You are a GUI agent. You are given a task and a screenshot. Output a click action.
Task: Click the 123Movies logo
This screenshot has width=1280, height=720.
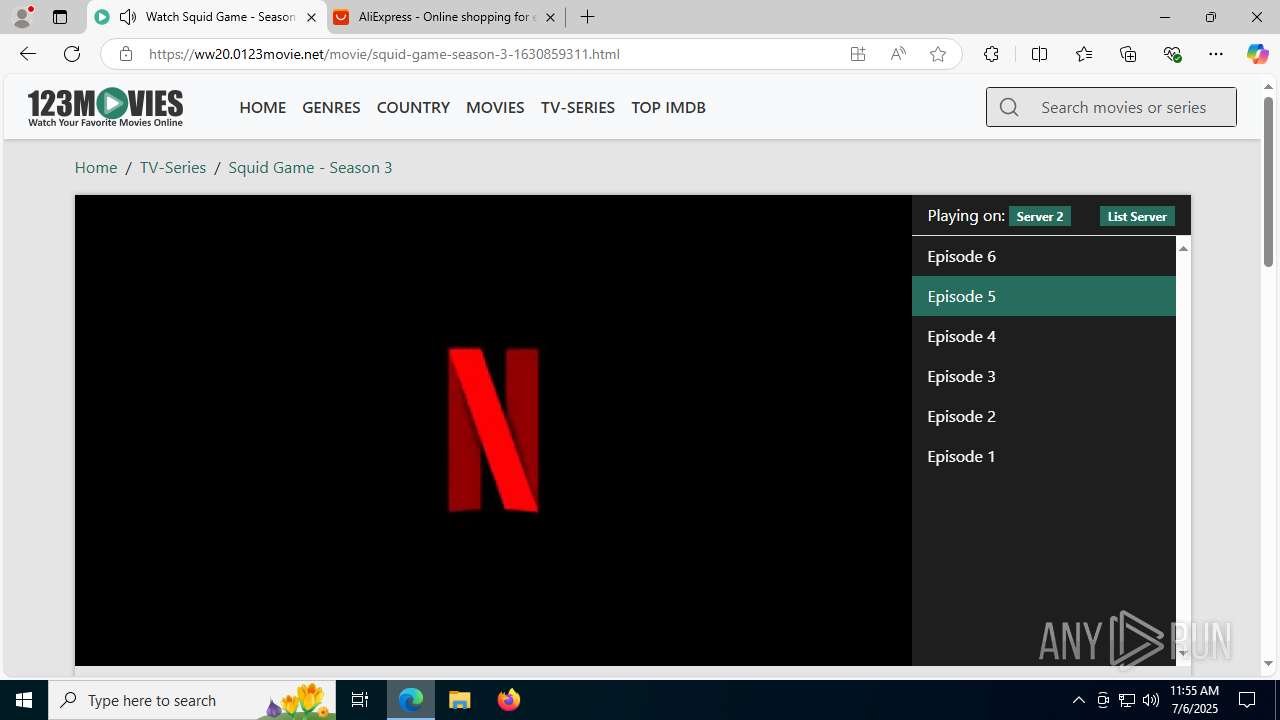pos(105,107)
